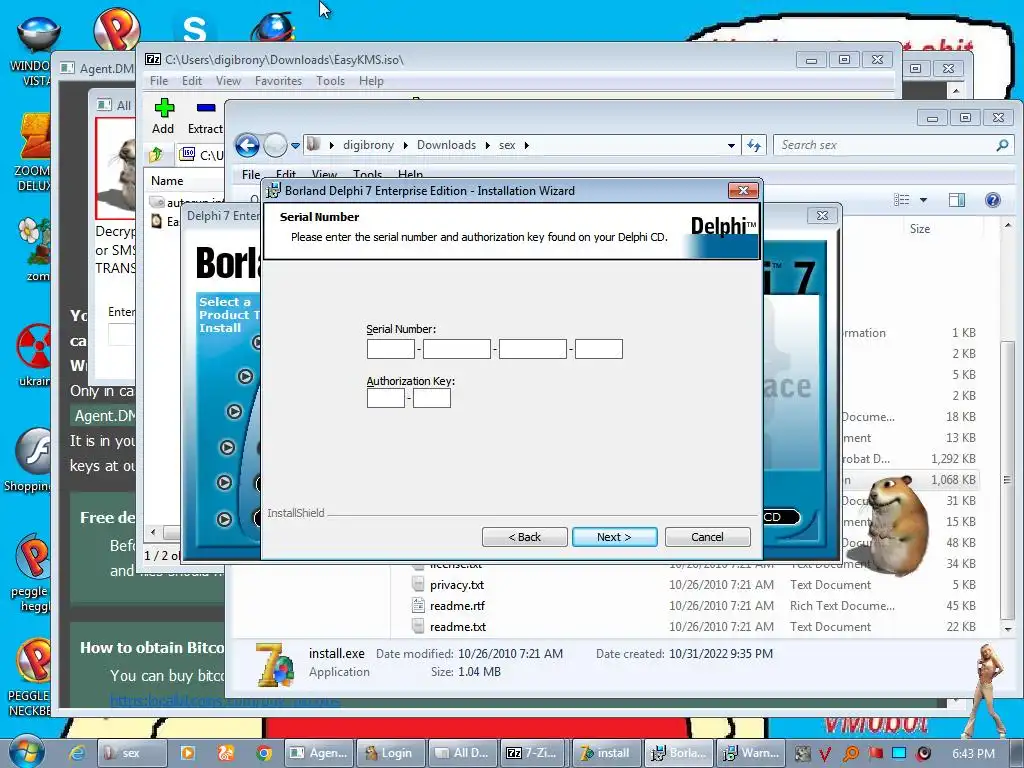This screenshot has width=1024, height=768.
Task: Select the readme.rtf file
Action: (x=457, y=605)
